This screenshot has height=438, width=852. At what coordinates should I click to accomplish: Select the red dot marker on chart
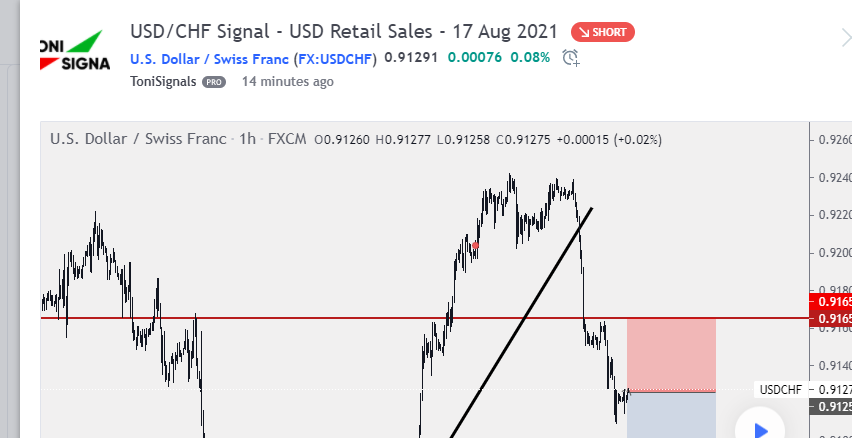tap(475, 246)
